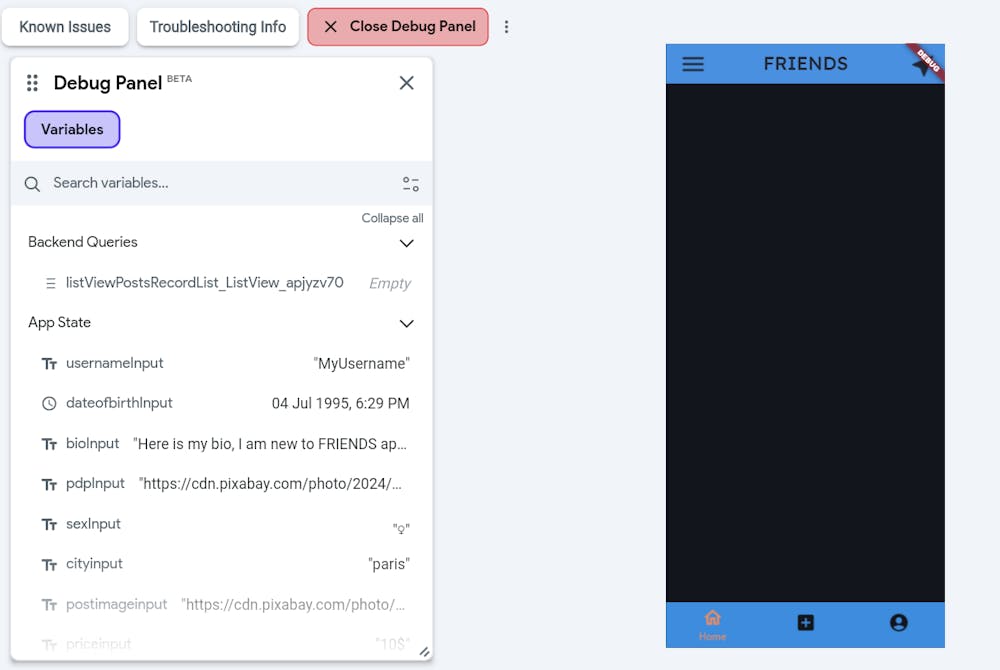Click the search magnifier icon
The width and height of the screenshot is (1000, 670).
tap(32, 184)
